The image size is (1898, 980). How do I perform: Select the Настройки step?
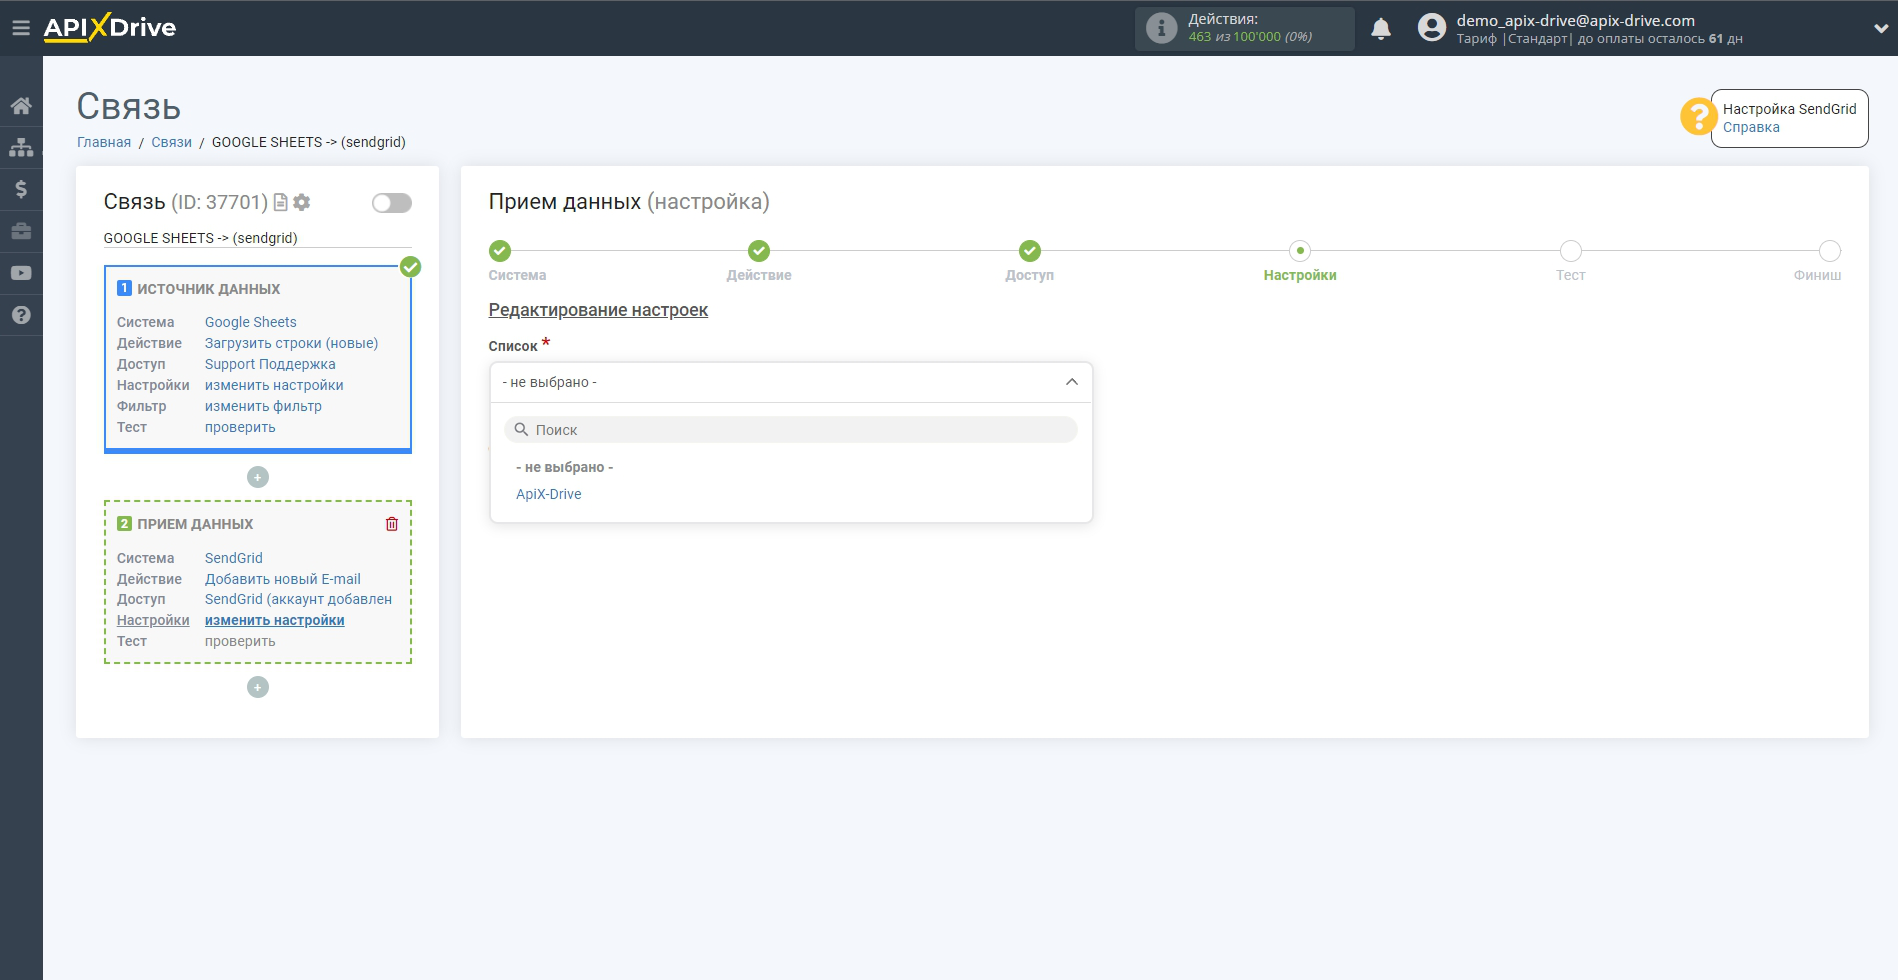pos(1300,251)
